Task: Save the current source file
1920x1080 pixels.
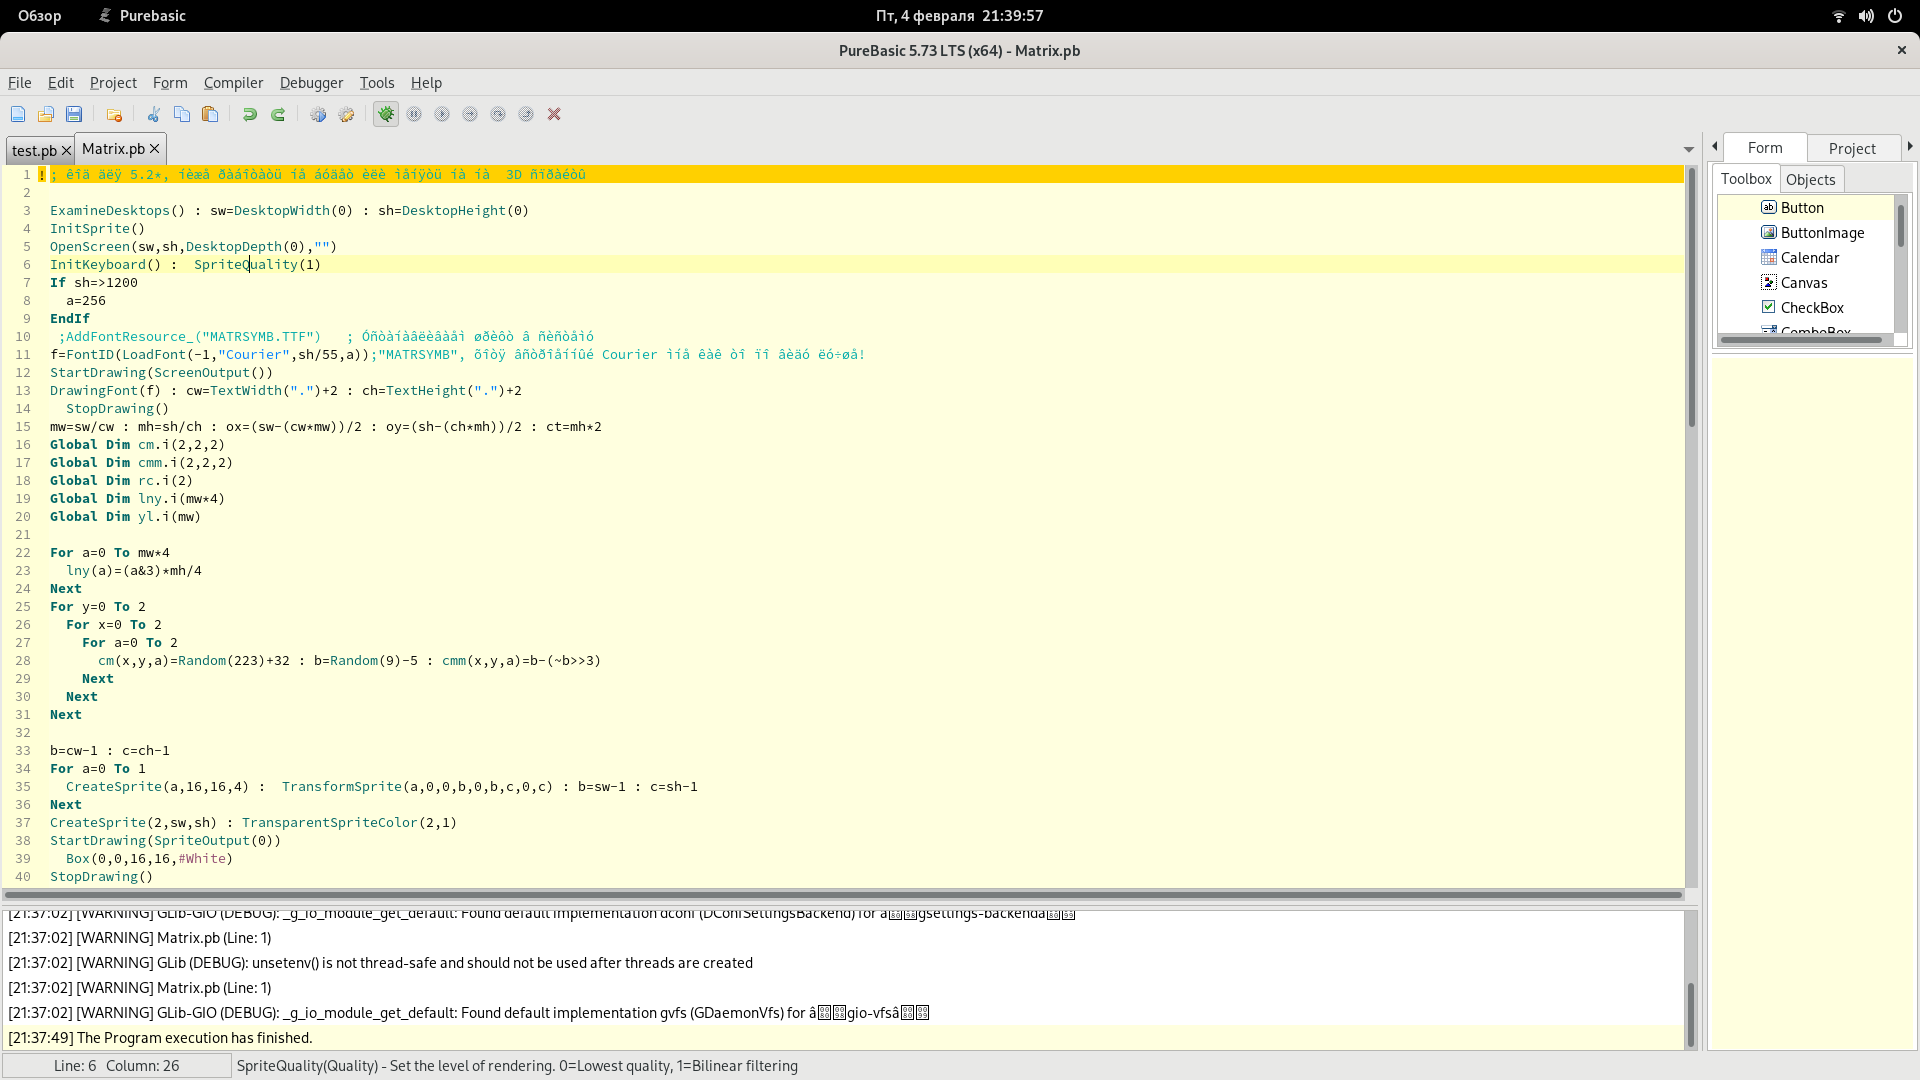Action: coord(74,115)
